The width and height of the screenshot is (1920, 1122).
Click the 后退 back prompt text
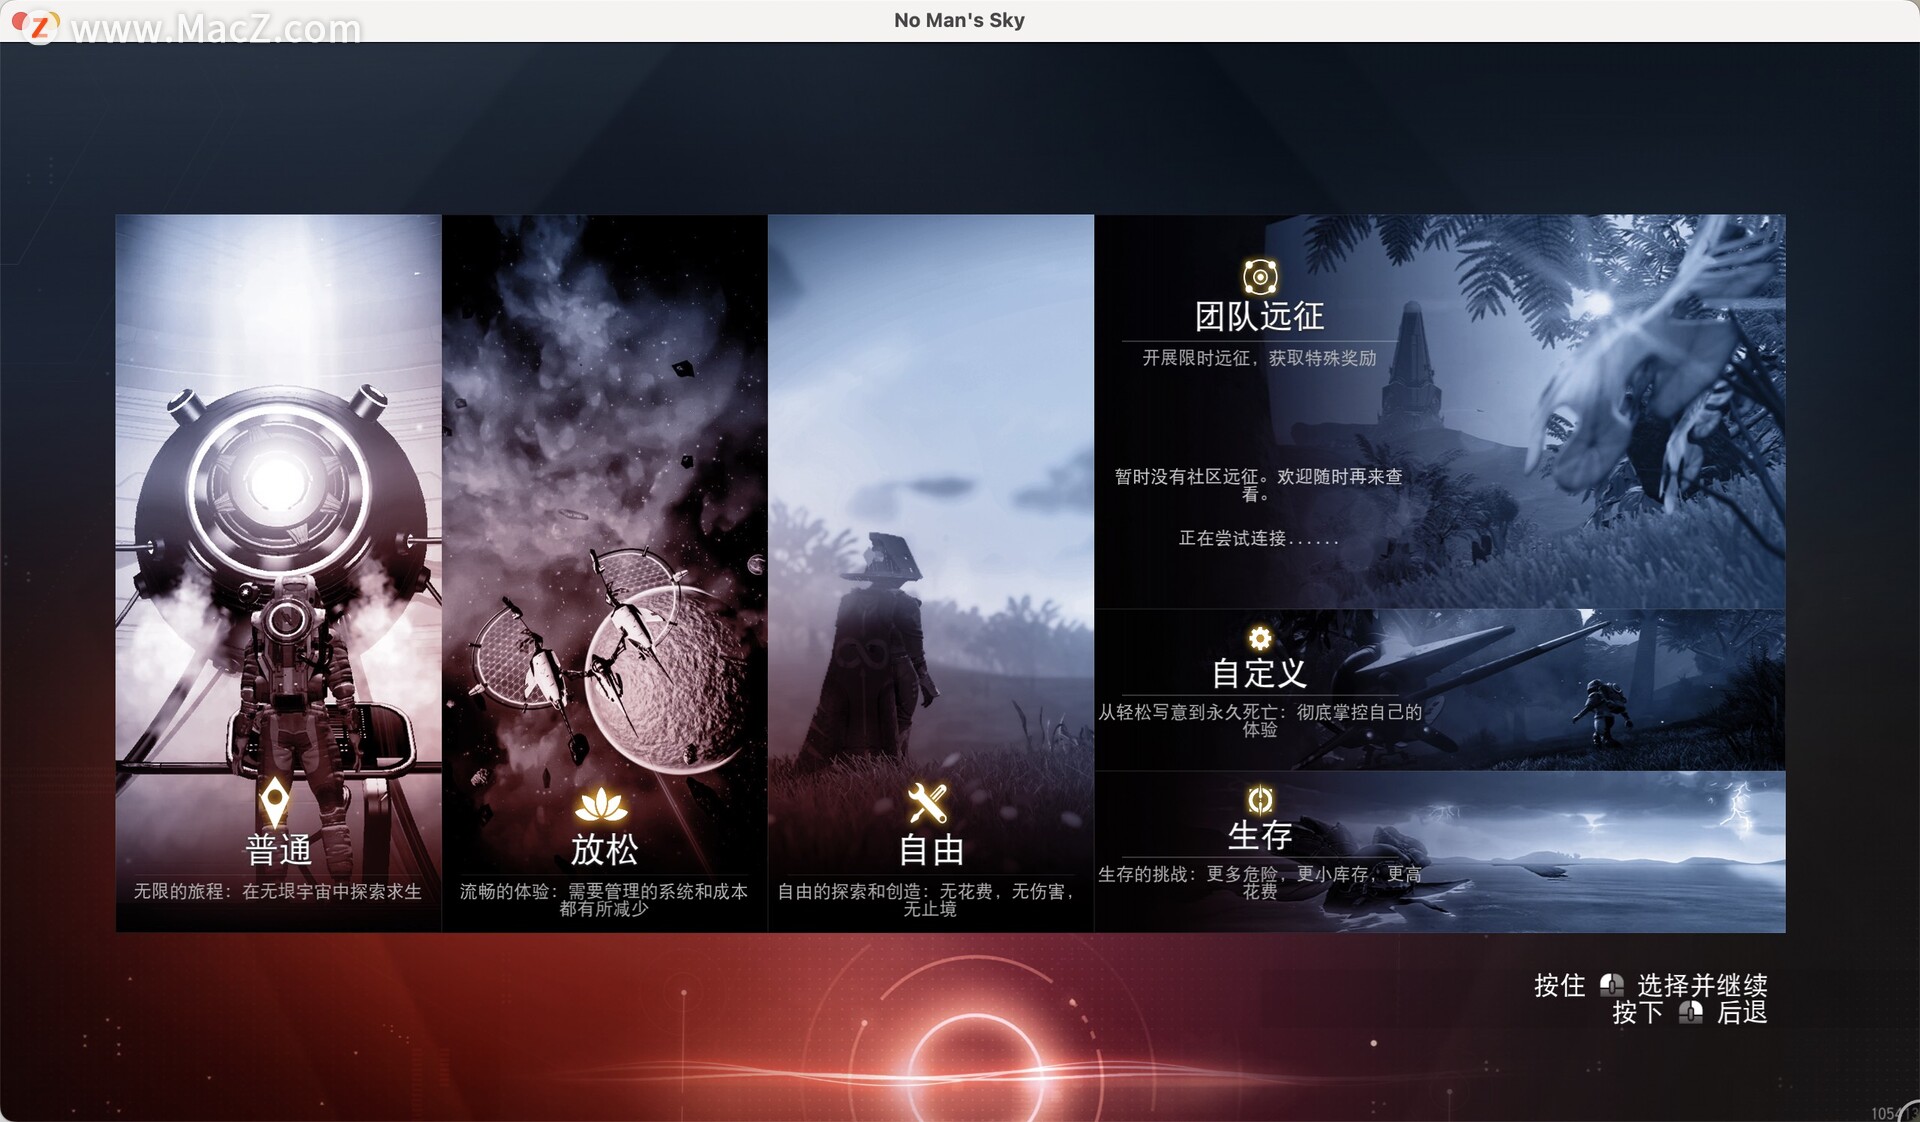click(x=1742, y=1014)
